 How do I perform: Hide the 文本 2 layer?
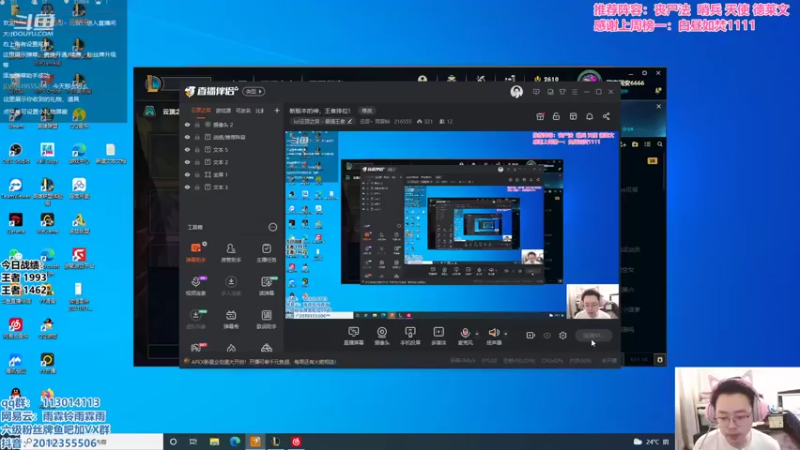[x=187, y=162]
